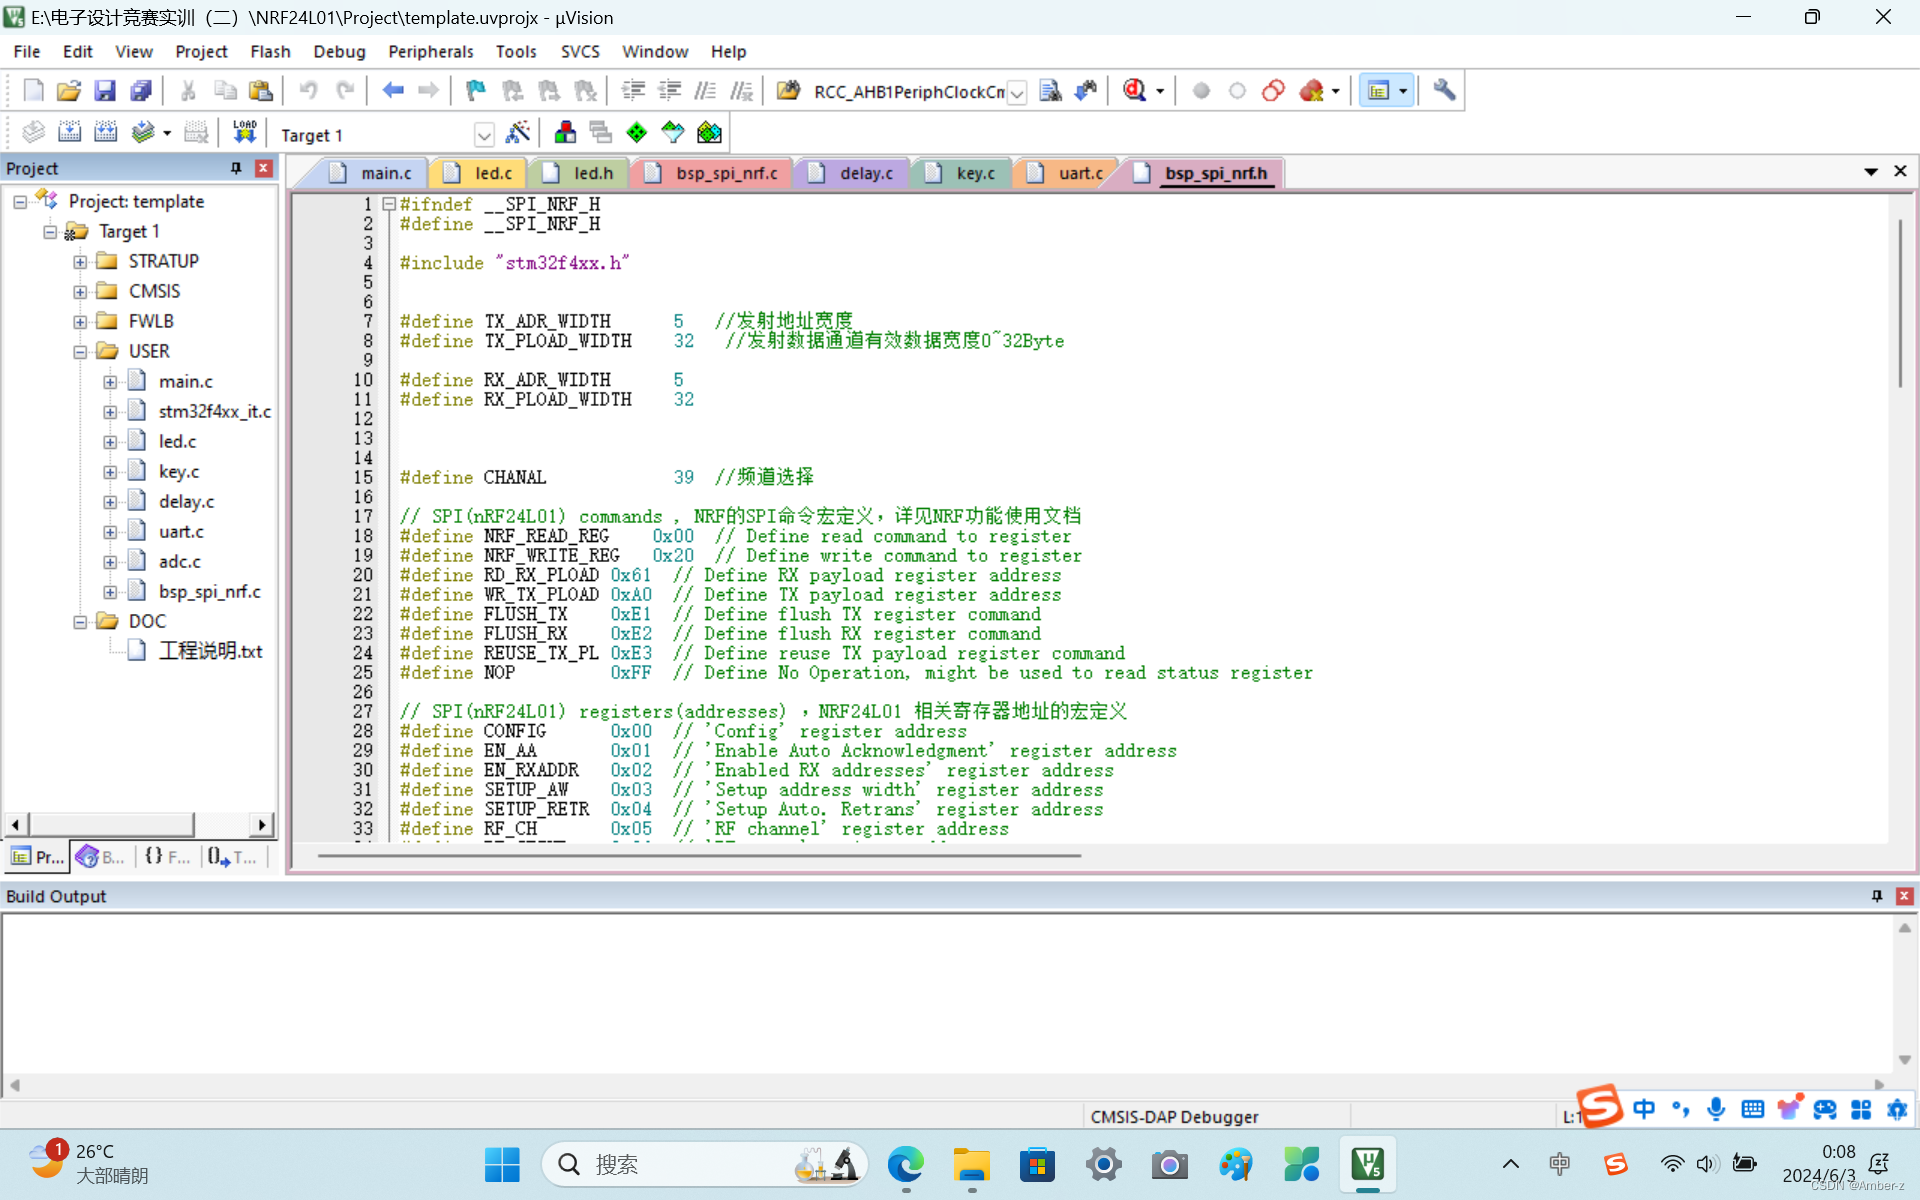Expand the CMSIS folder
Viewport: 1920px width, 1200px height.
click(x=80, y=292)
